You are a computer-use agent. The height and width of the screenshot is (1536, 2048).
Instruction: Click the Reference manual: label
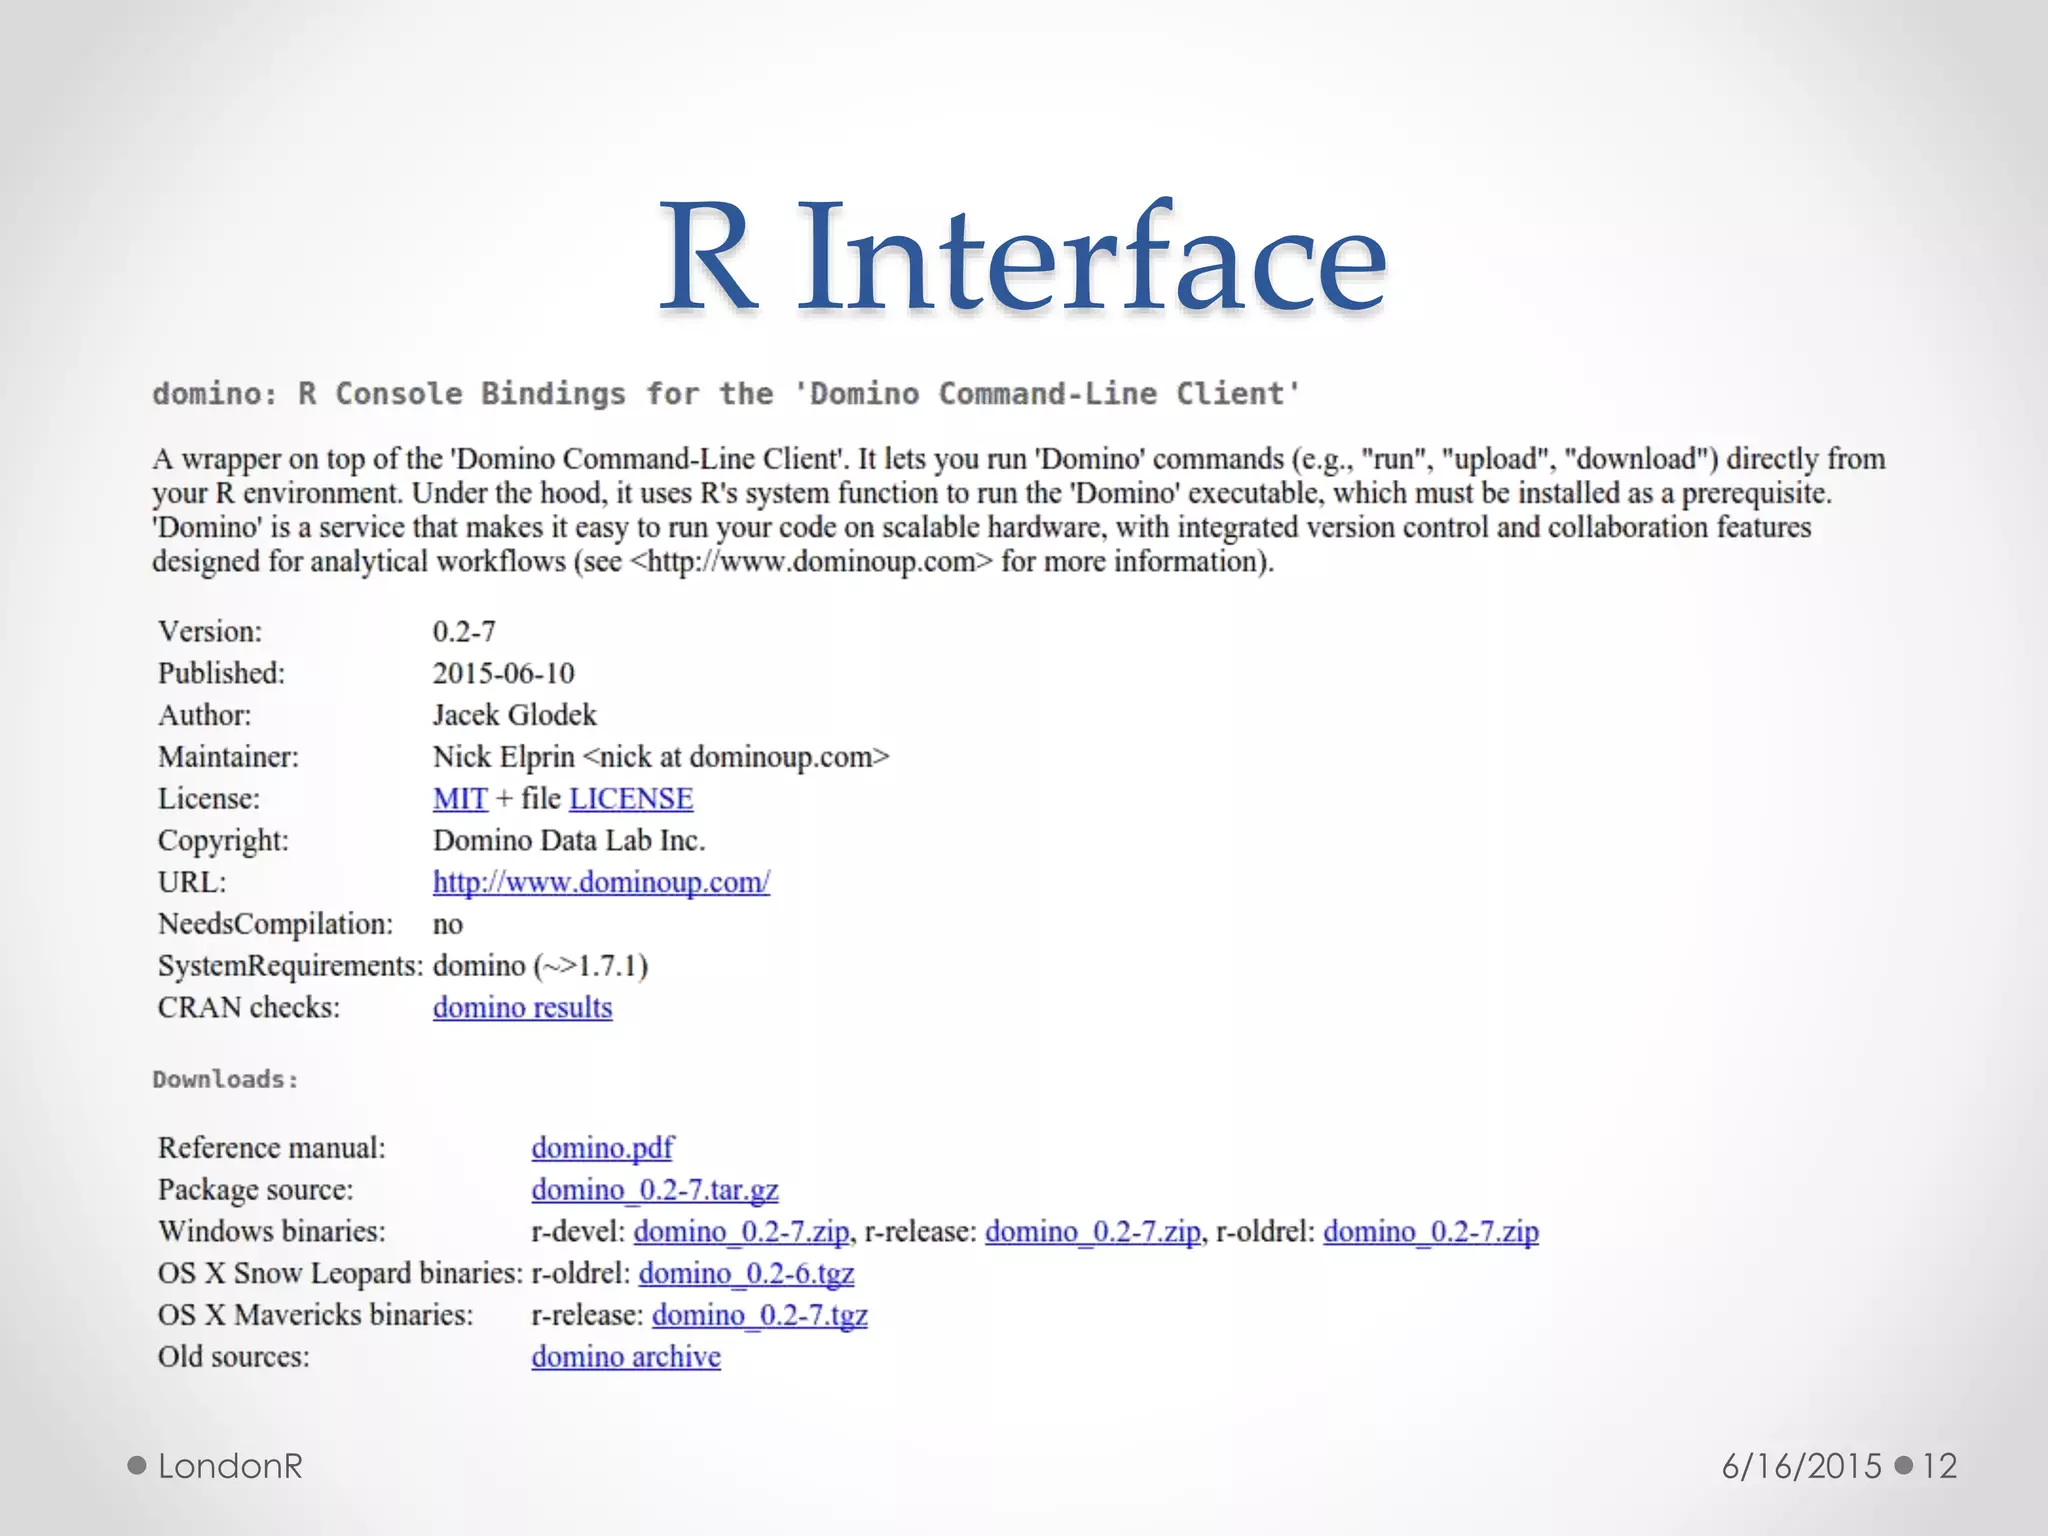[272, 1148]
